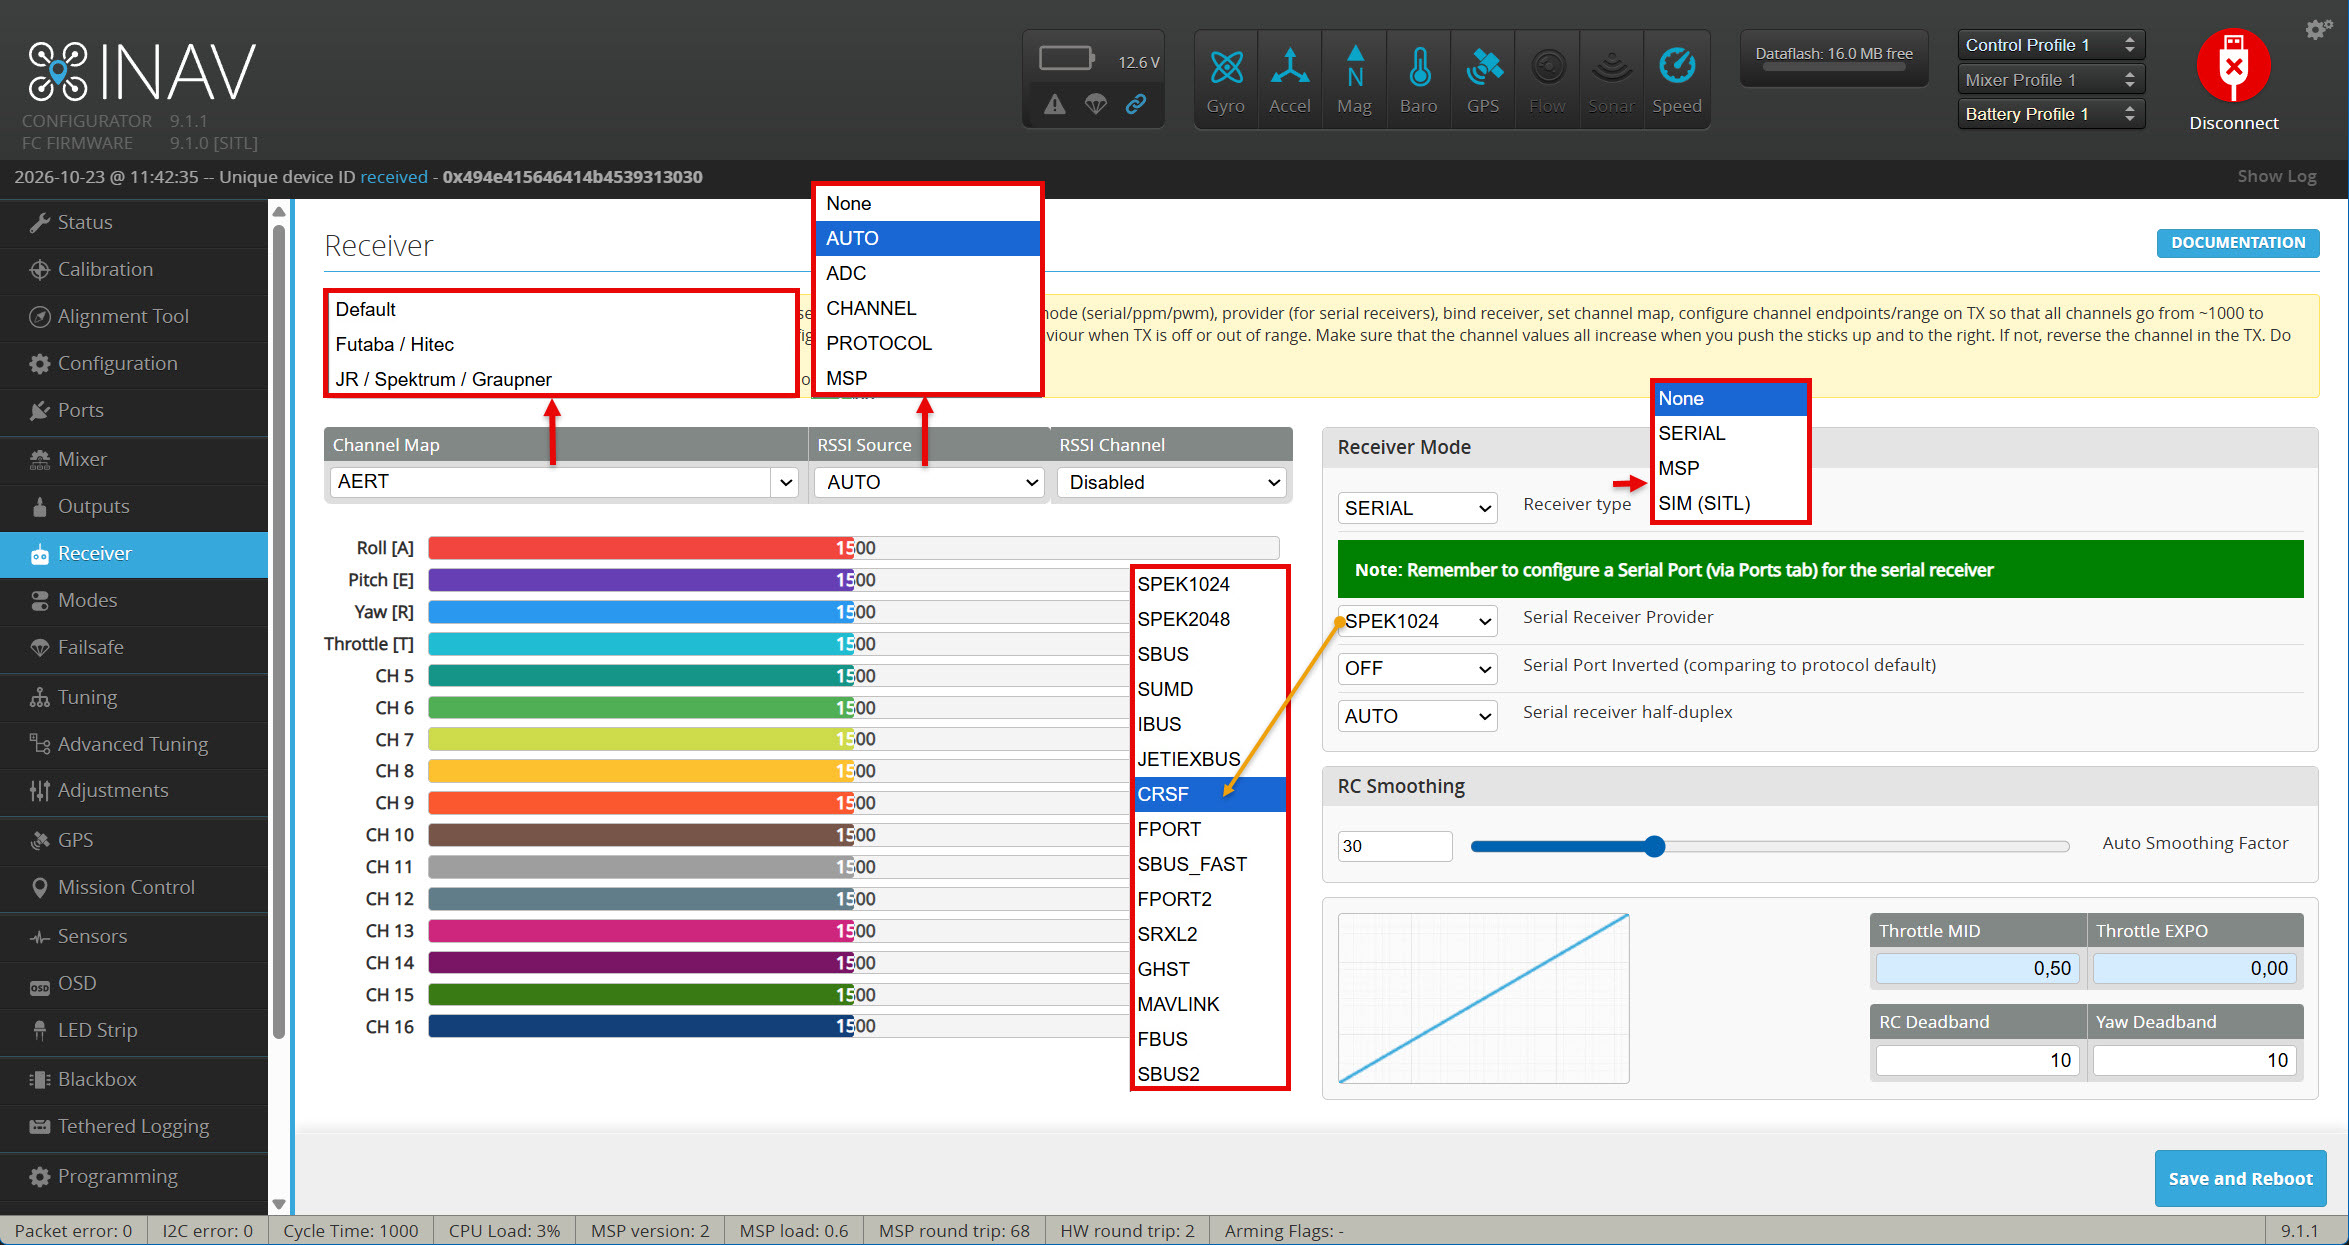This screenshot has height=1245, width=2349.
Task: Open the Programming tab
Action: (134, 1176)
